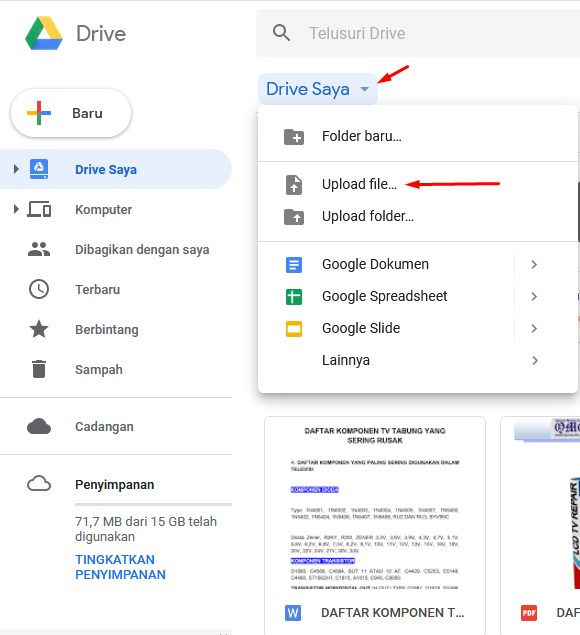The width and height of the screenshot is (580, 635).
Task: Open Drive Saya in the sidebar
Action: (106, 169)
